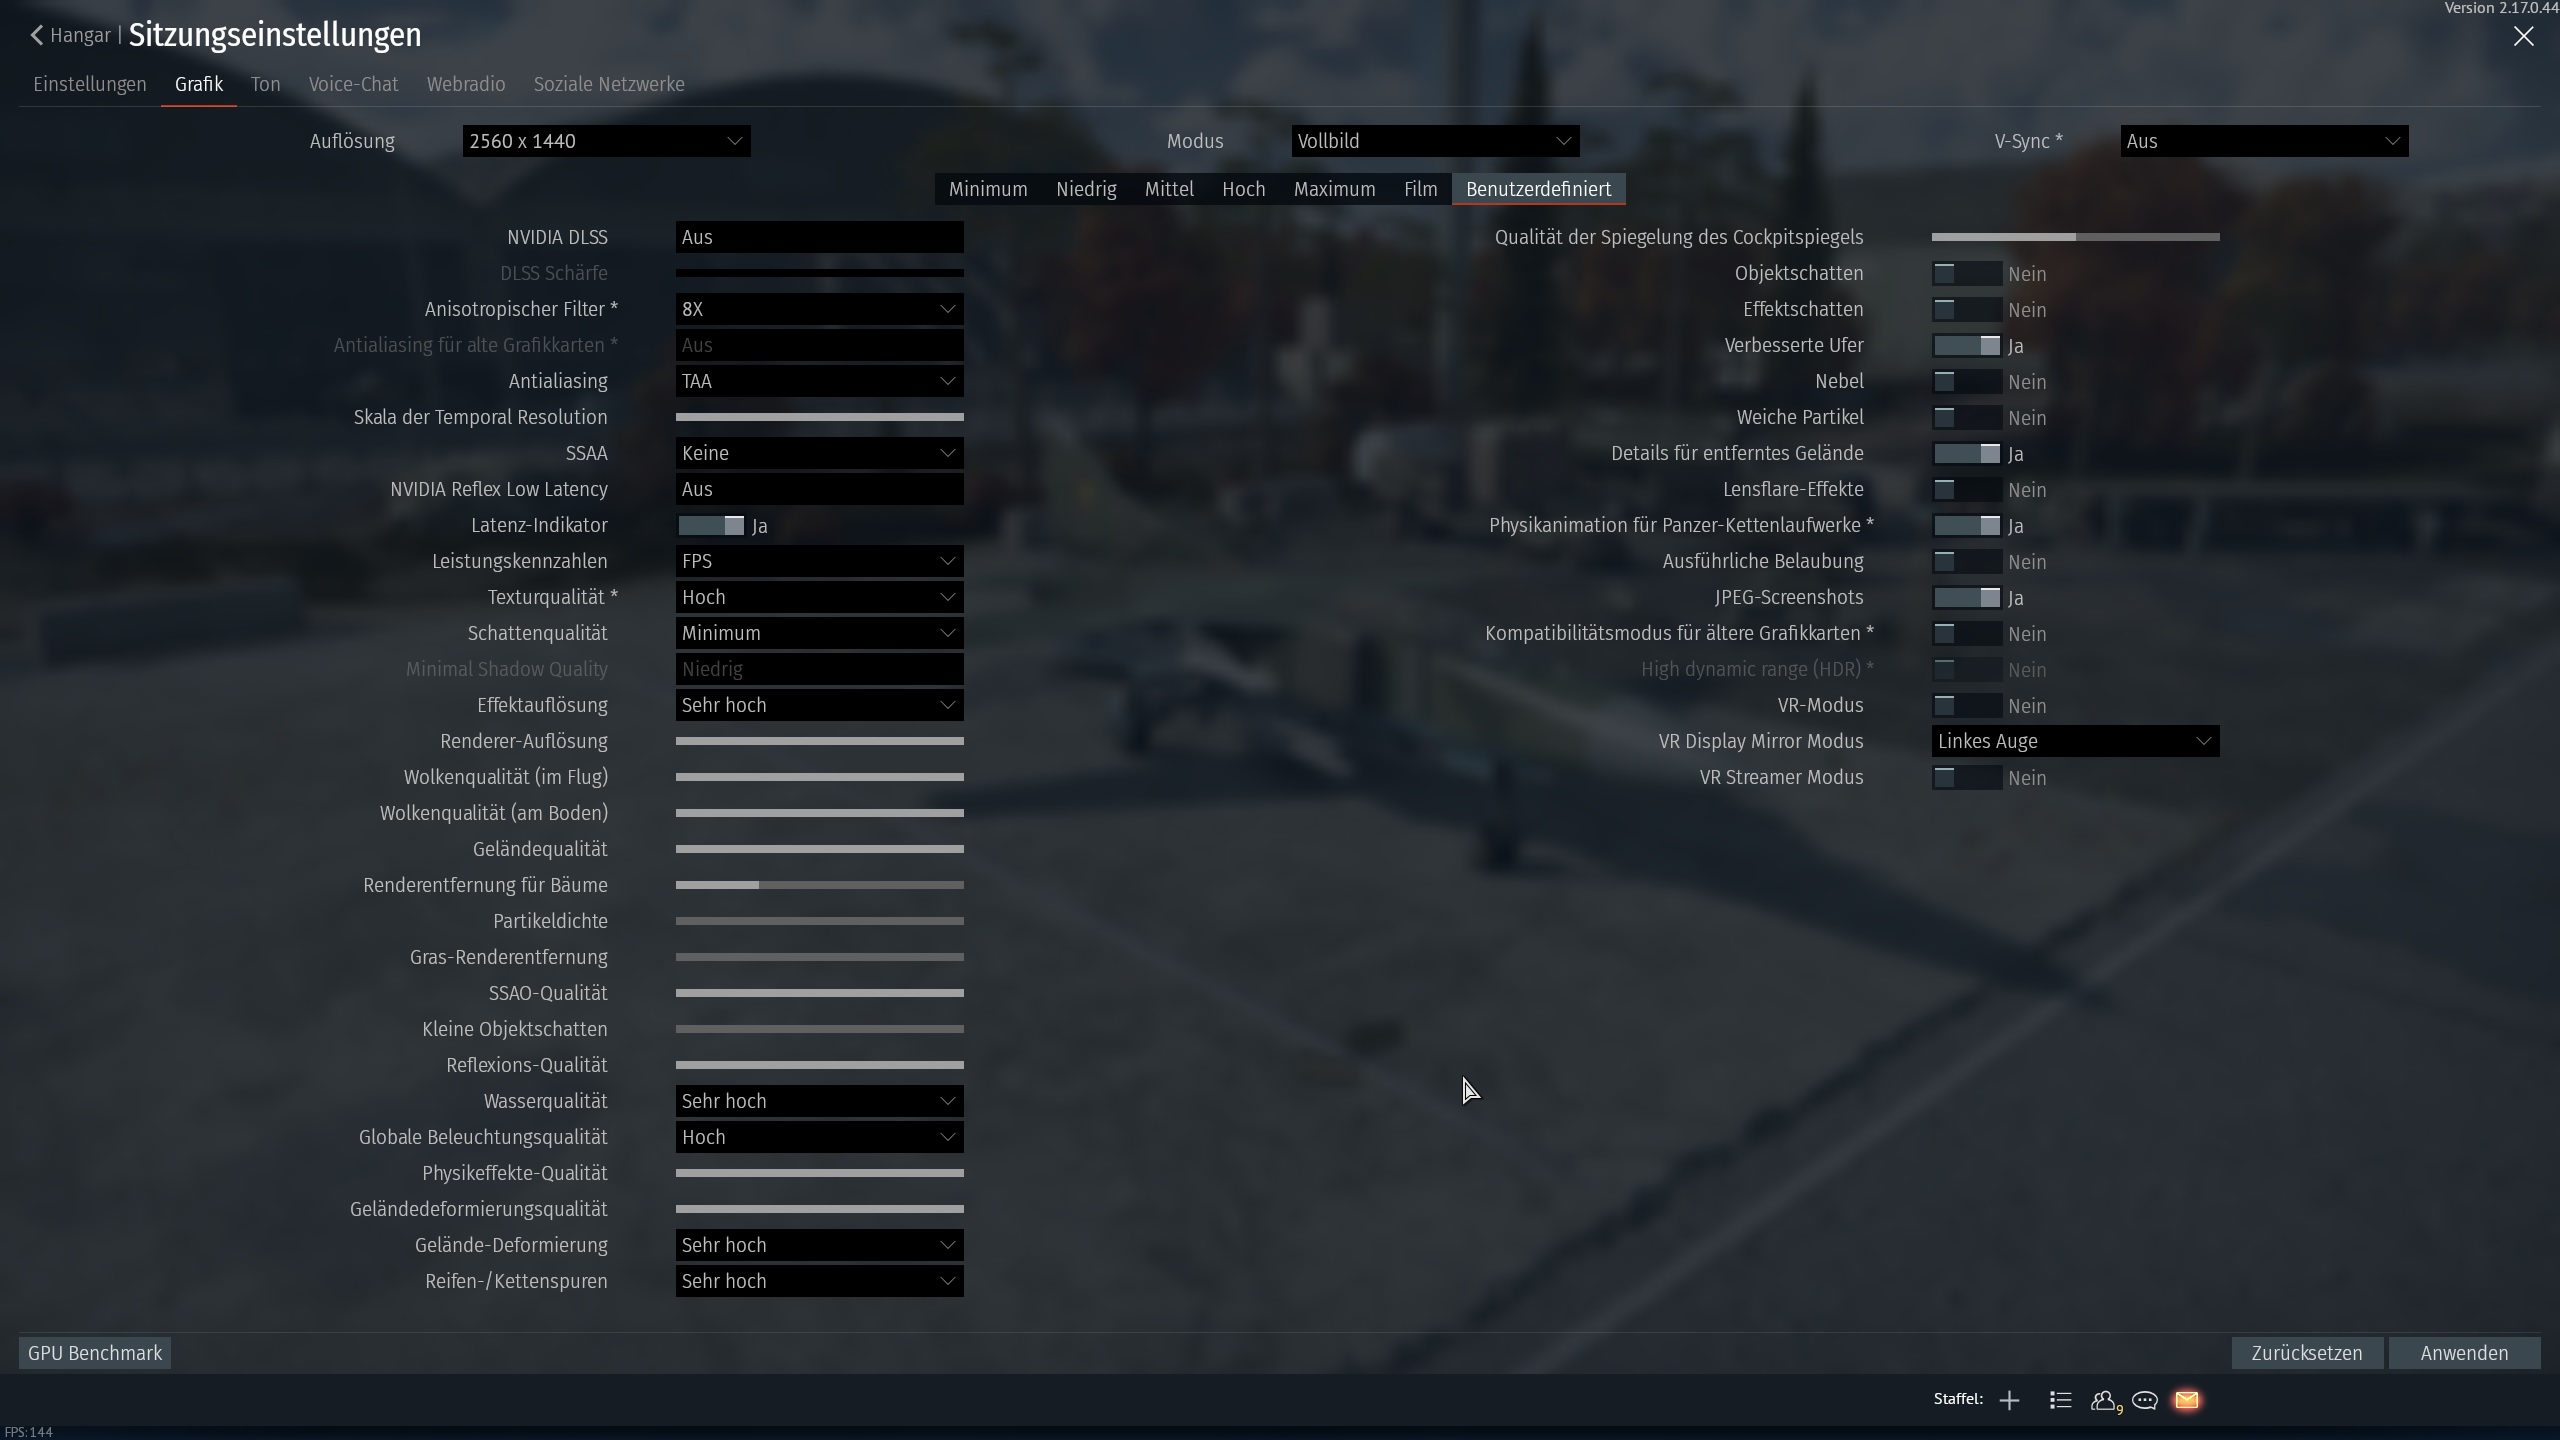Click the Hangar back arrow
This screenshot has width=2560, height=1440.
tap(38, 36)
